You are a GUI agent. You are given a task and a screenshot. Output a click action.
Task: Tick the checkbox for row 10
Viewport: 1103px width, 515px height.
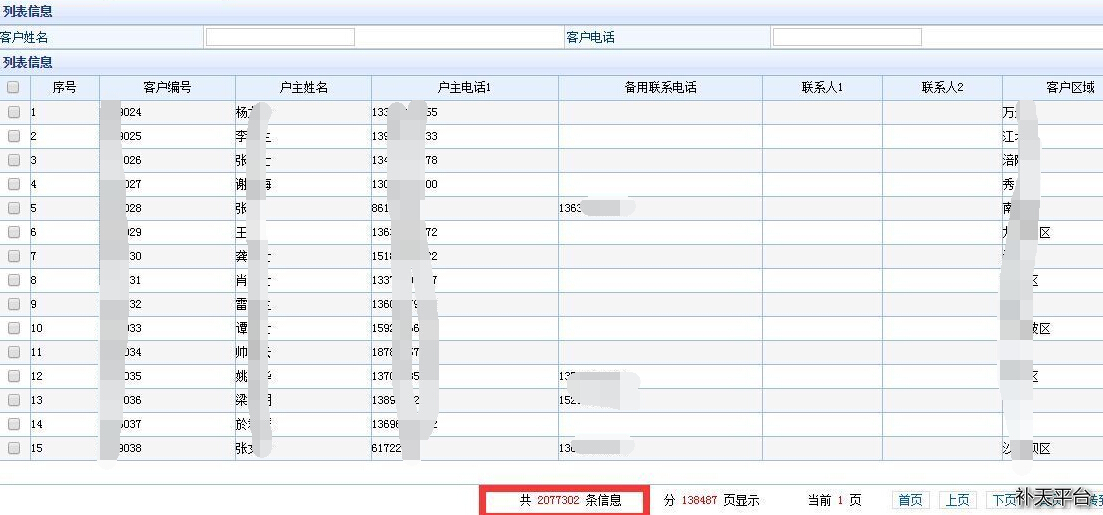coord(14,329)
